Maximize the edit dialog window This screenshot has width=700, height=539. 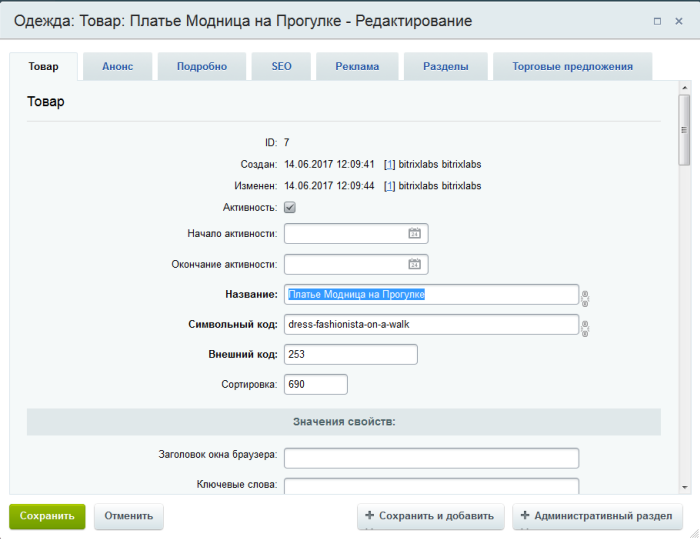657,21
